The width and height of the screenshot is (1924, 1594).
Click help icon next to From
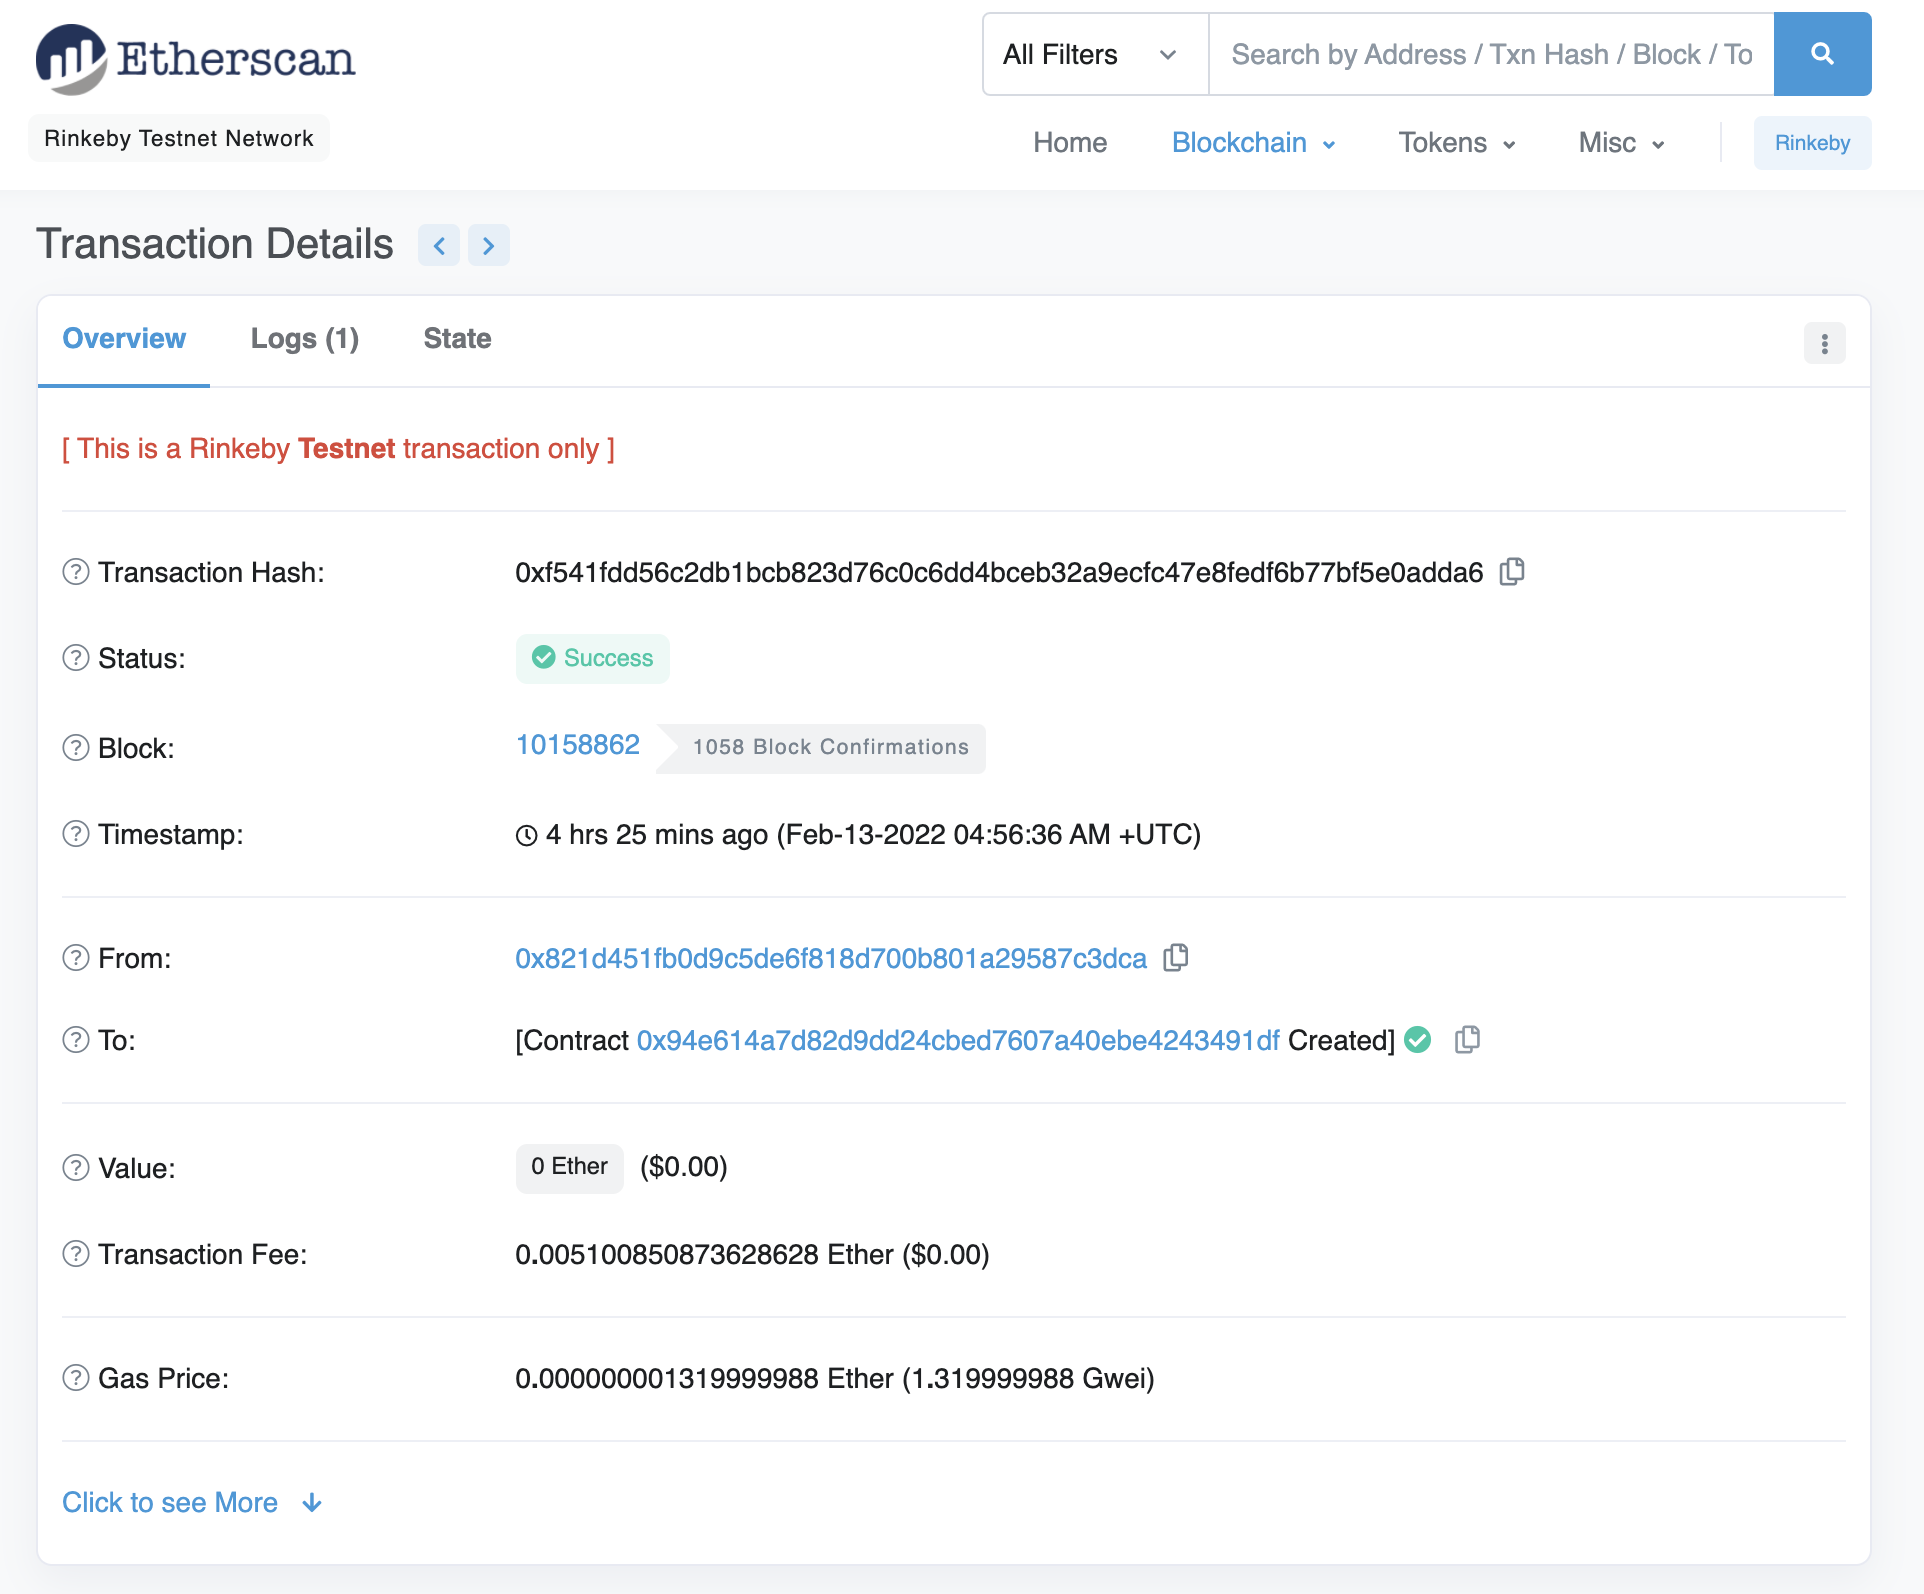pos(76,958)
